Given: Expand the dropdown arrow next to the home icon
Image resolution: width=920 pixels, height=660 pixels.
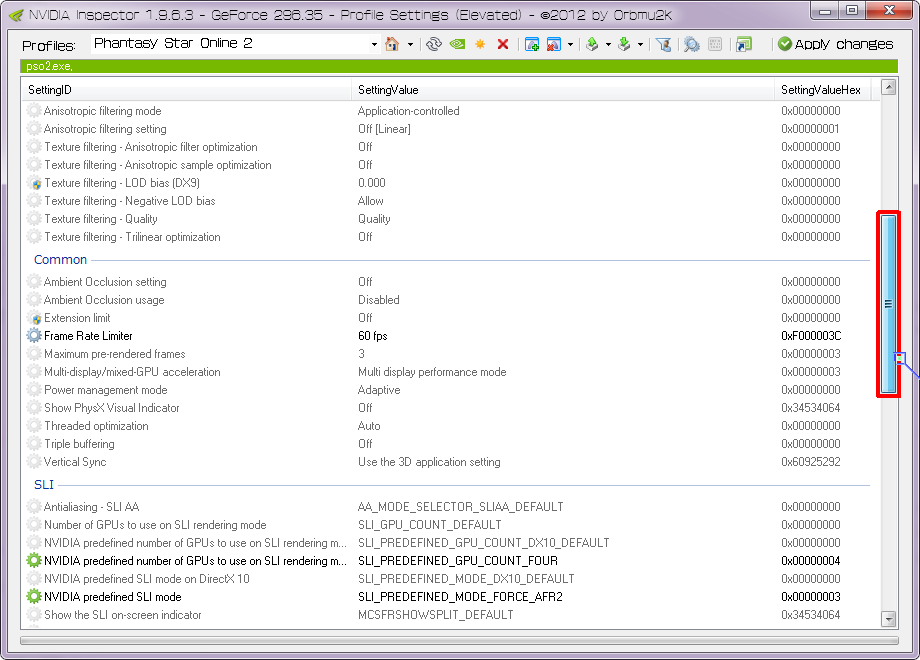Looking at the screenshot, I should [x=410, y=45].
